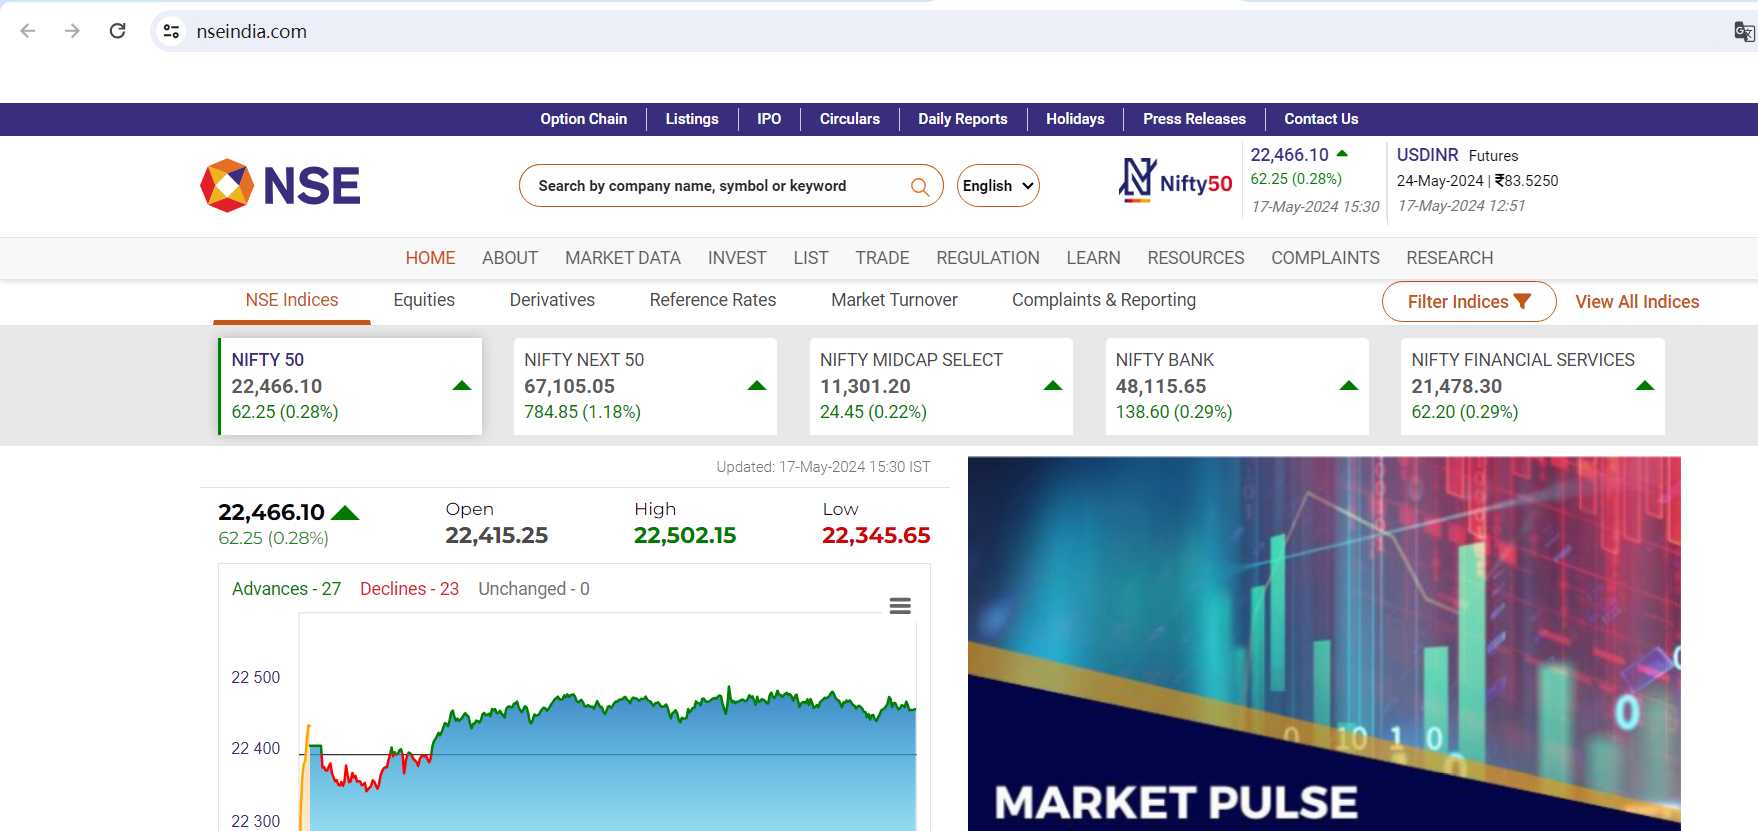Click the search magnifier icon
The height and width of the screenshot is (831, 1758).
920,186
